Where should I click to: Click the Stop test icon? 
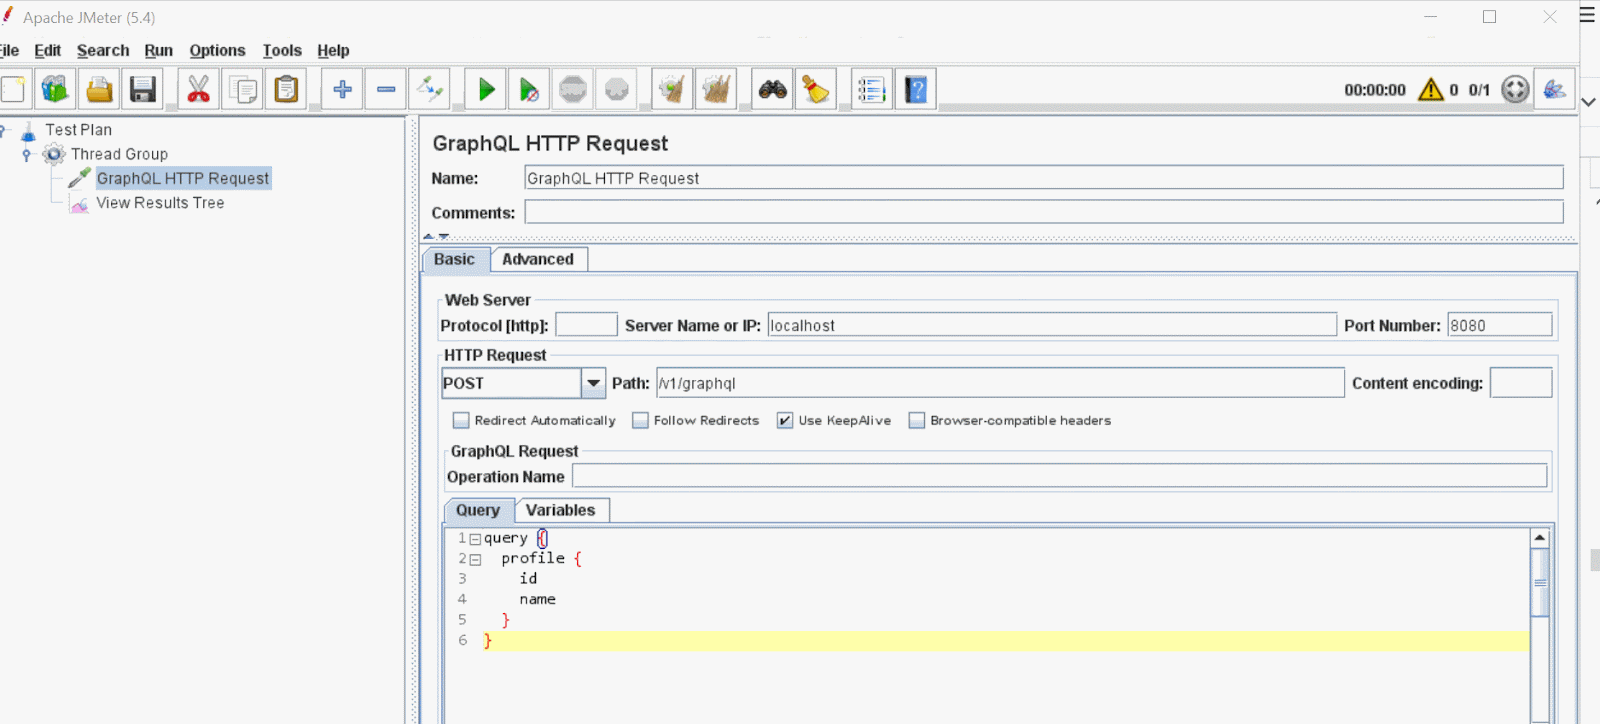(573, 90)
